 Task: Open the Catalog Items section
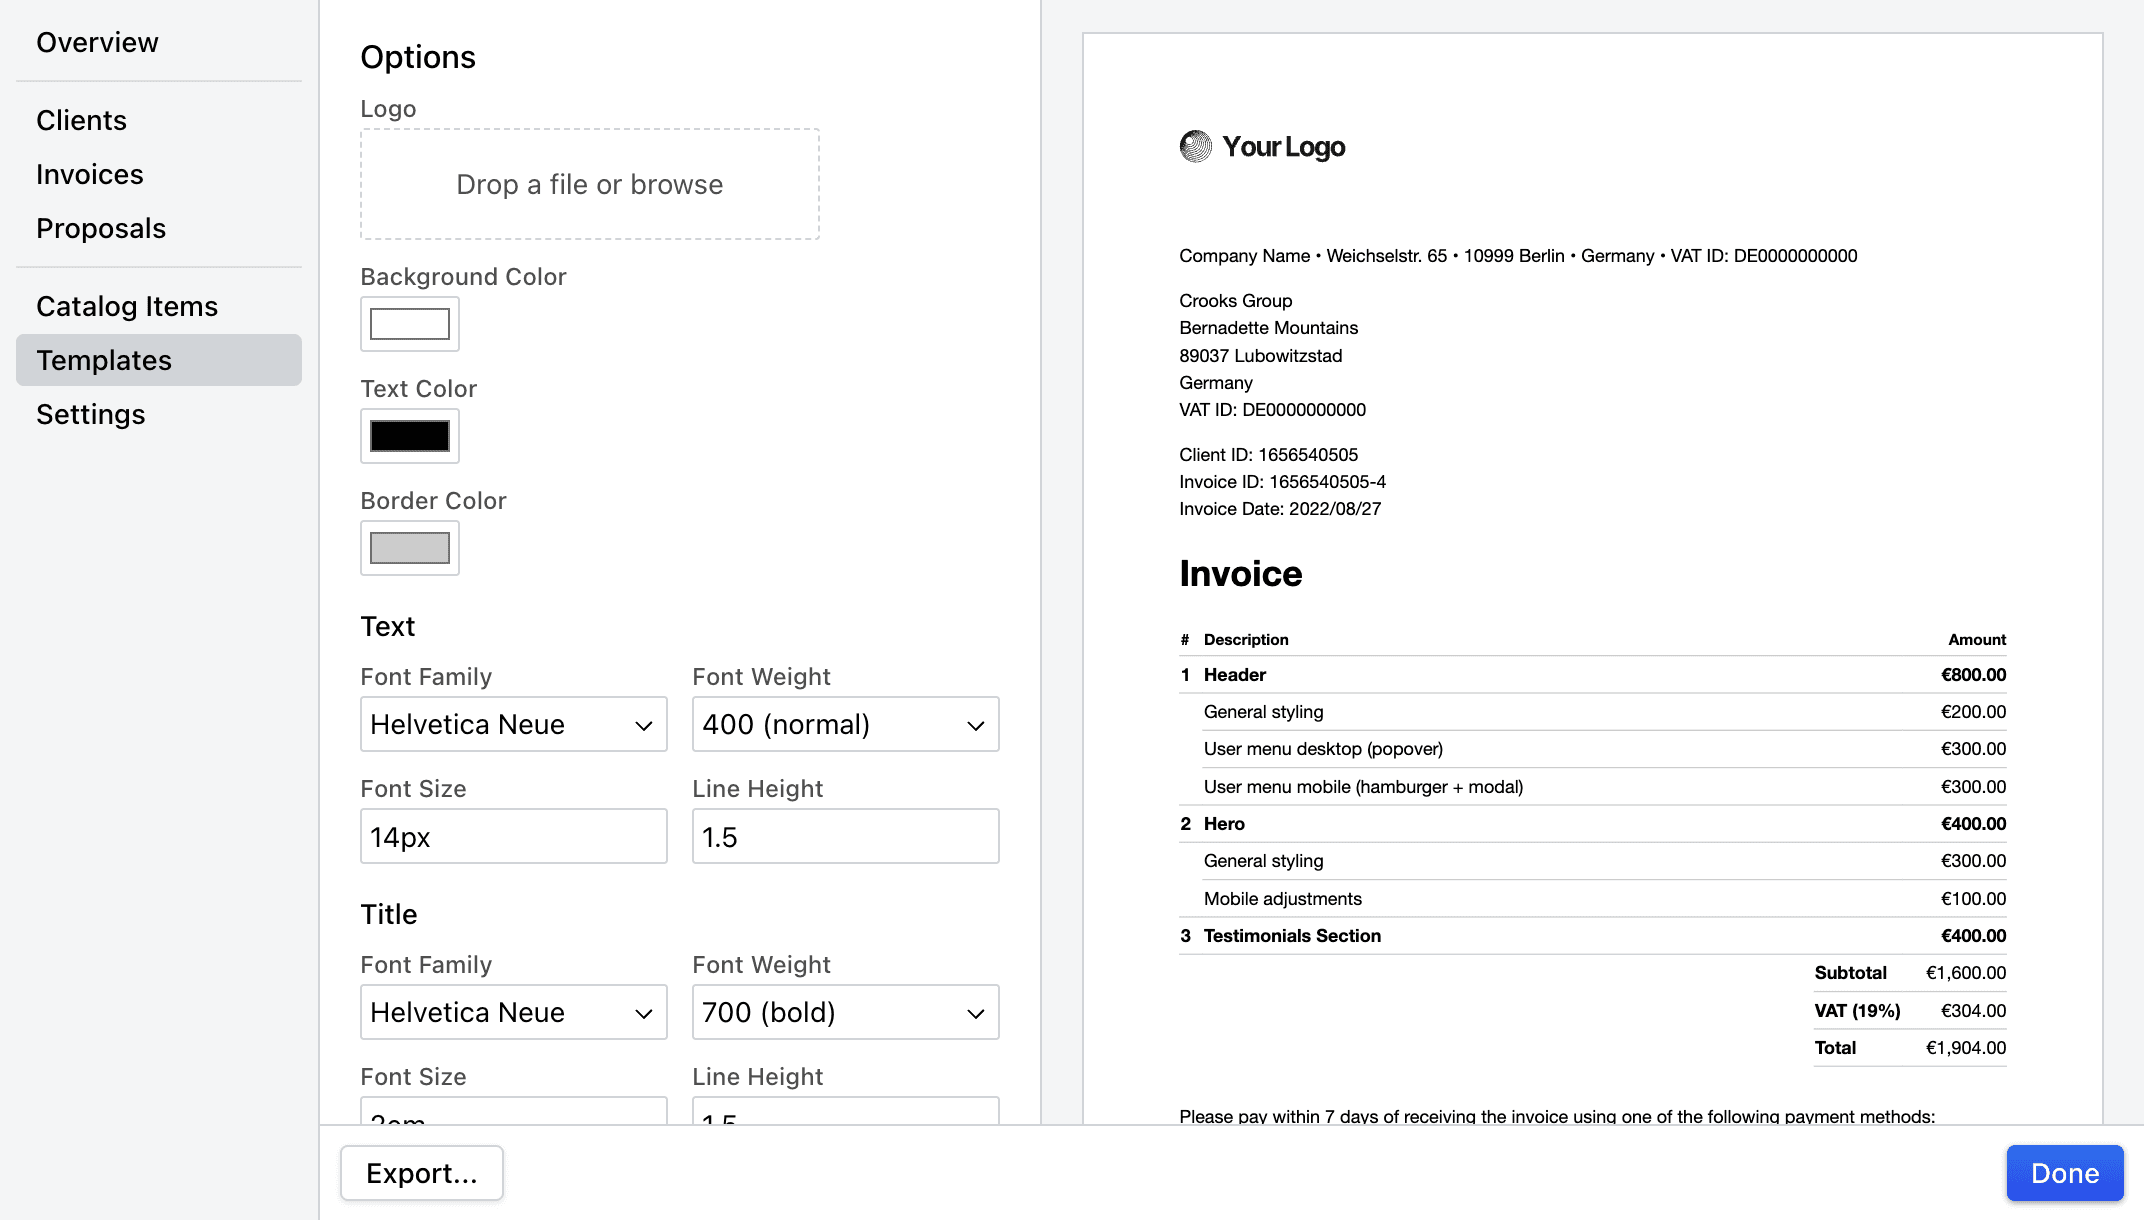pos(127,306)
